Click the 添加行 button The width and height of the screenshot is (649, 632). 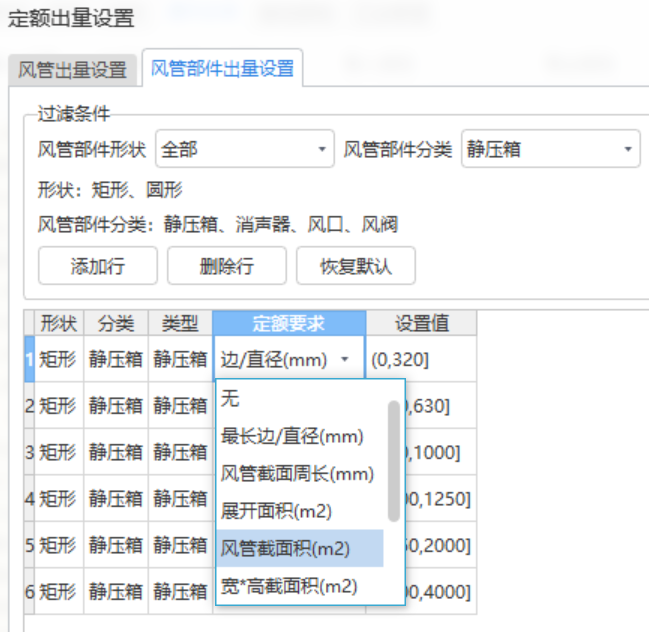tap(97, 266)
